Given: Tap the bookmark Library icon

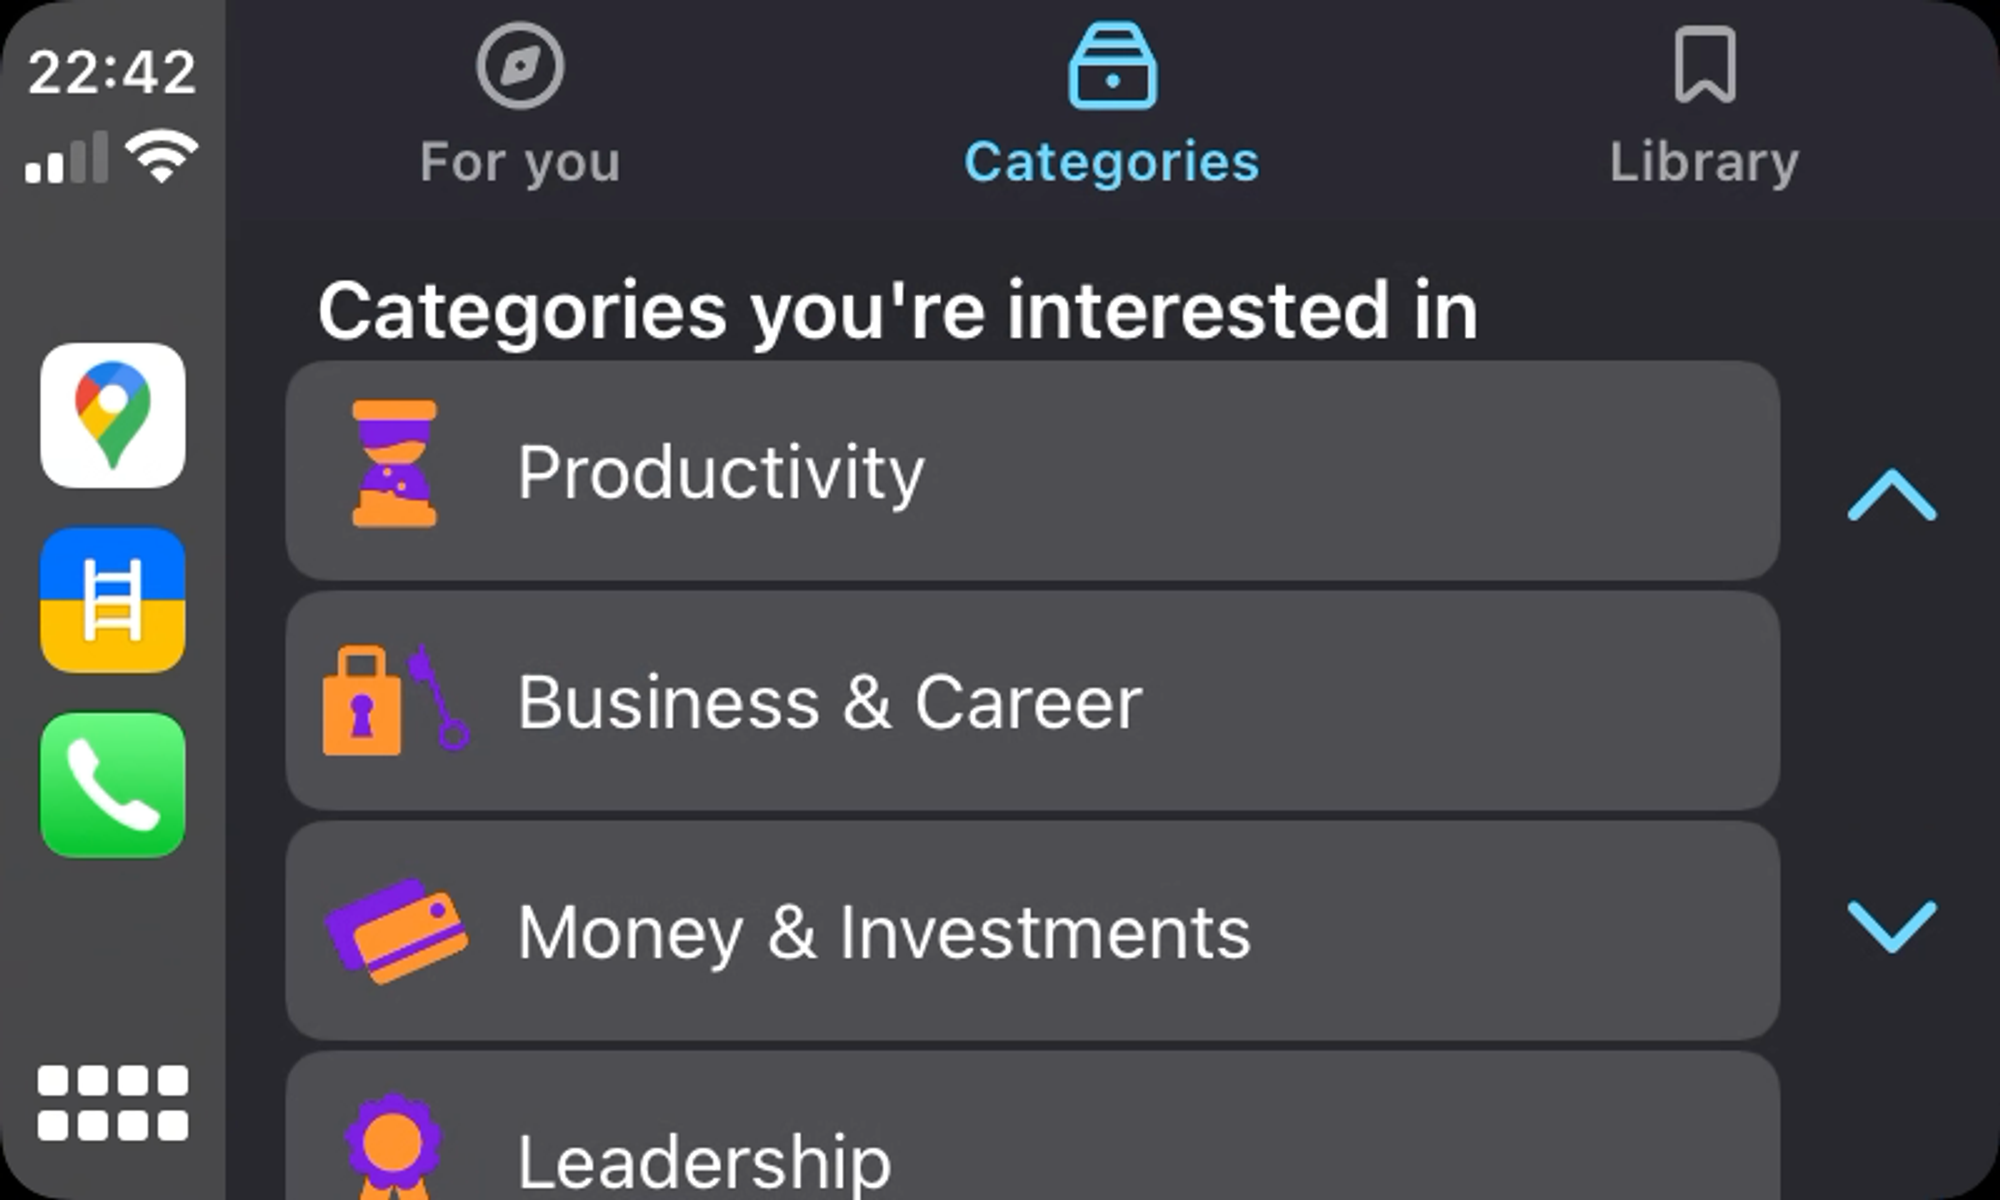Looking at the screenshot, I should (1705, 66).
